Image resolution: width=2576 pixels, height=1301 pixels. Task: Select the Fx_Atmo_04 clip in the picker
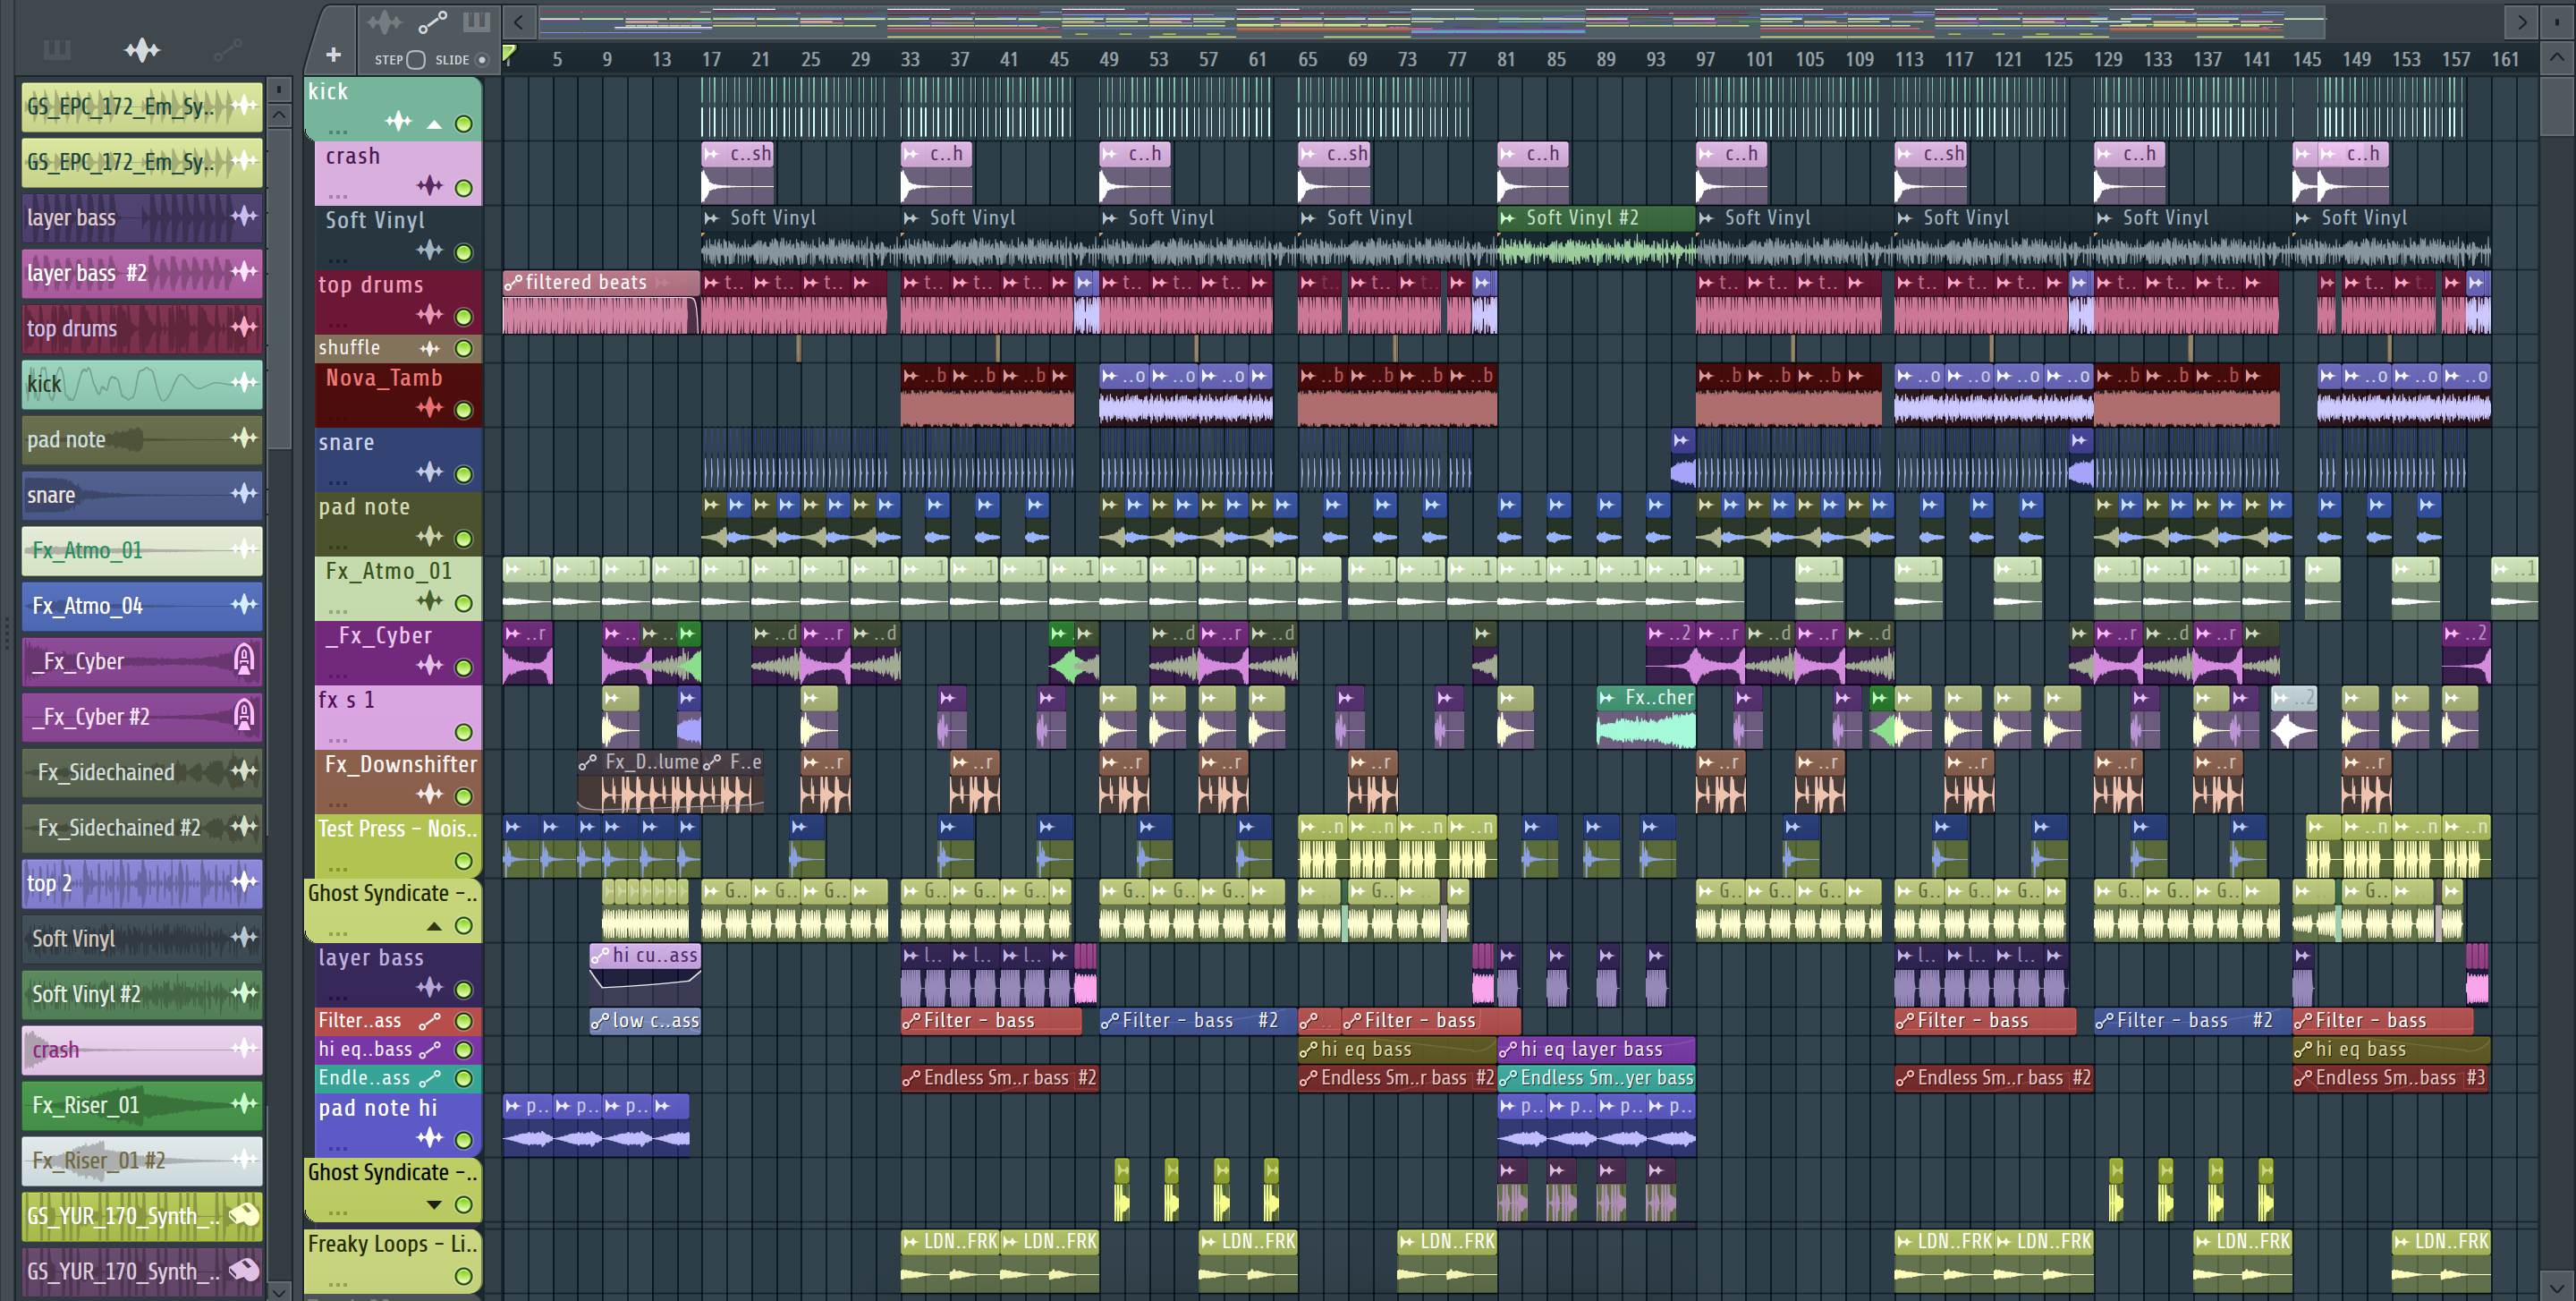[x=142, y=605]
